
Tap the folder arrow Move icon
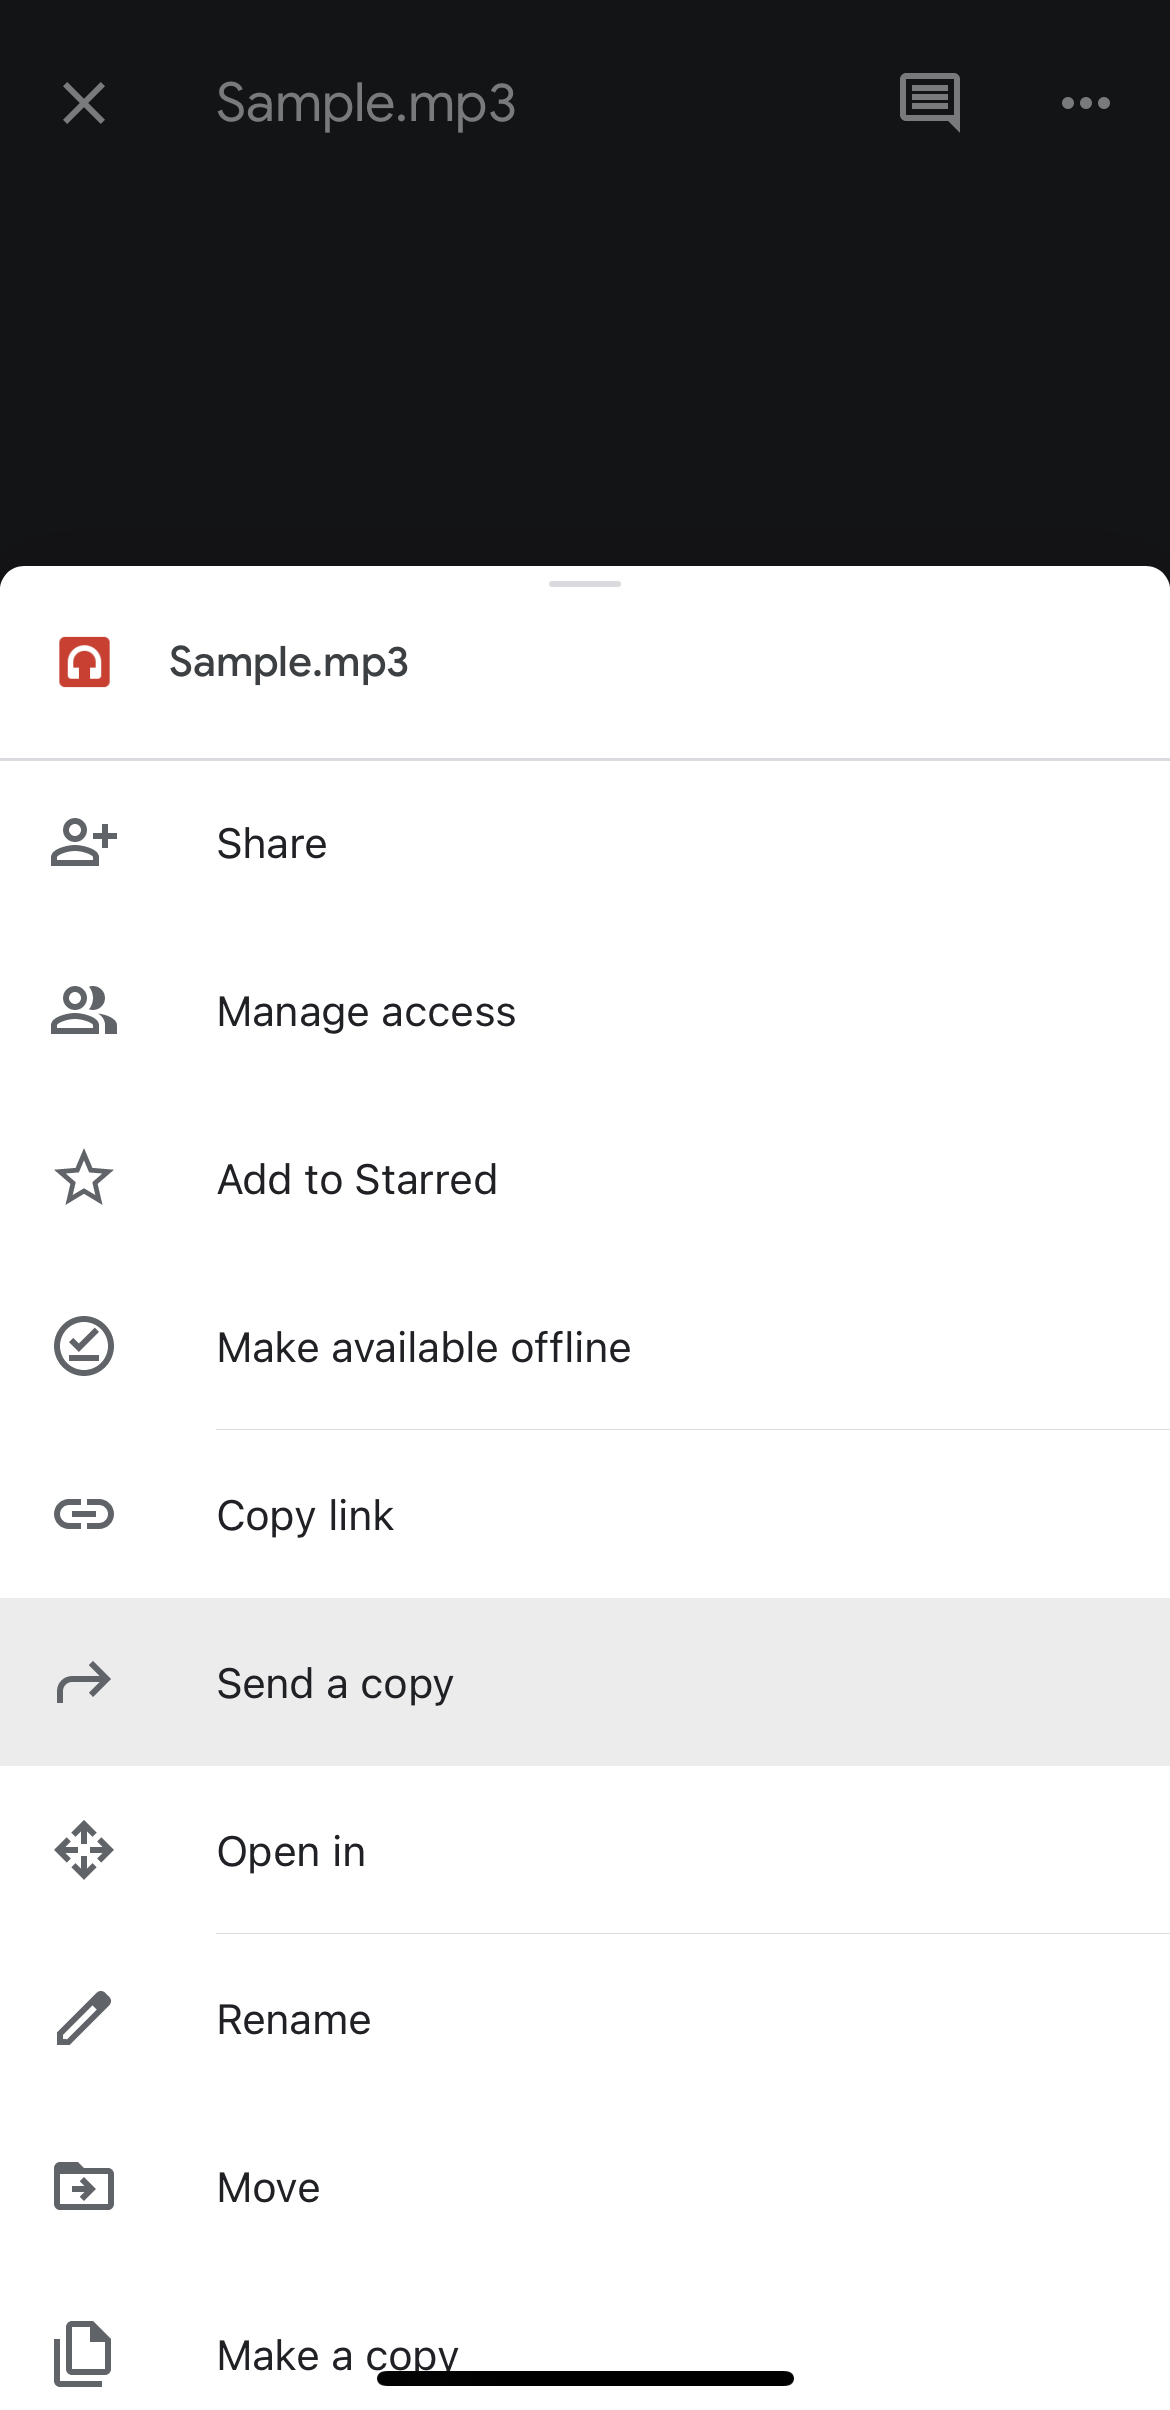(84, 2186)
